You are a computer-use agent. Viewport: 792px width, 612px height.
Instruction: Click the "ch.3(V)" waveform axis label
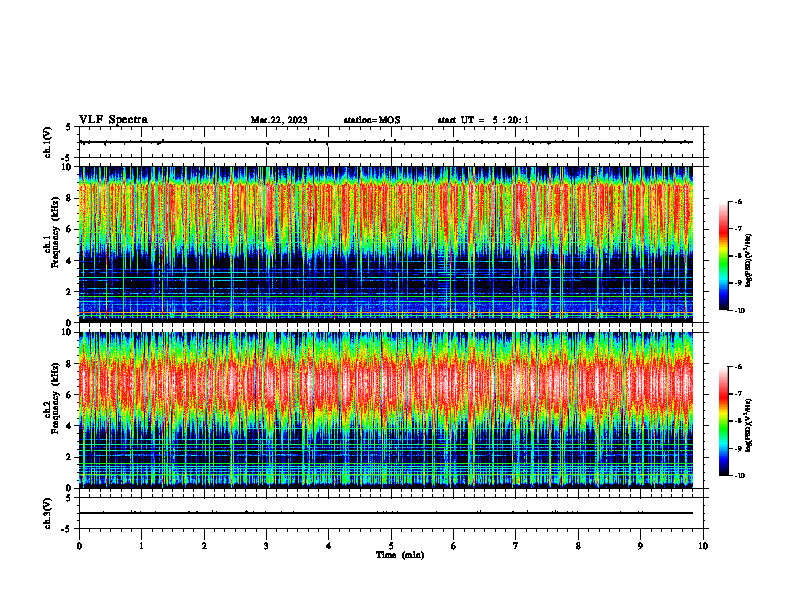[x=48, y=513]
